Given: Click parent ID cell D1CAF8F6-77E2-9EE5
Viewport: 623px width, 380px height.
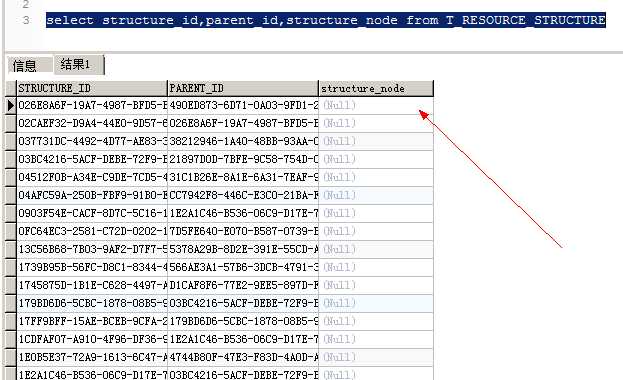Looking at the screenshot, I should coord(243,285).
